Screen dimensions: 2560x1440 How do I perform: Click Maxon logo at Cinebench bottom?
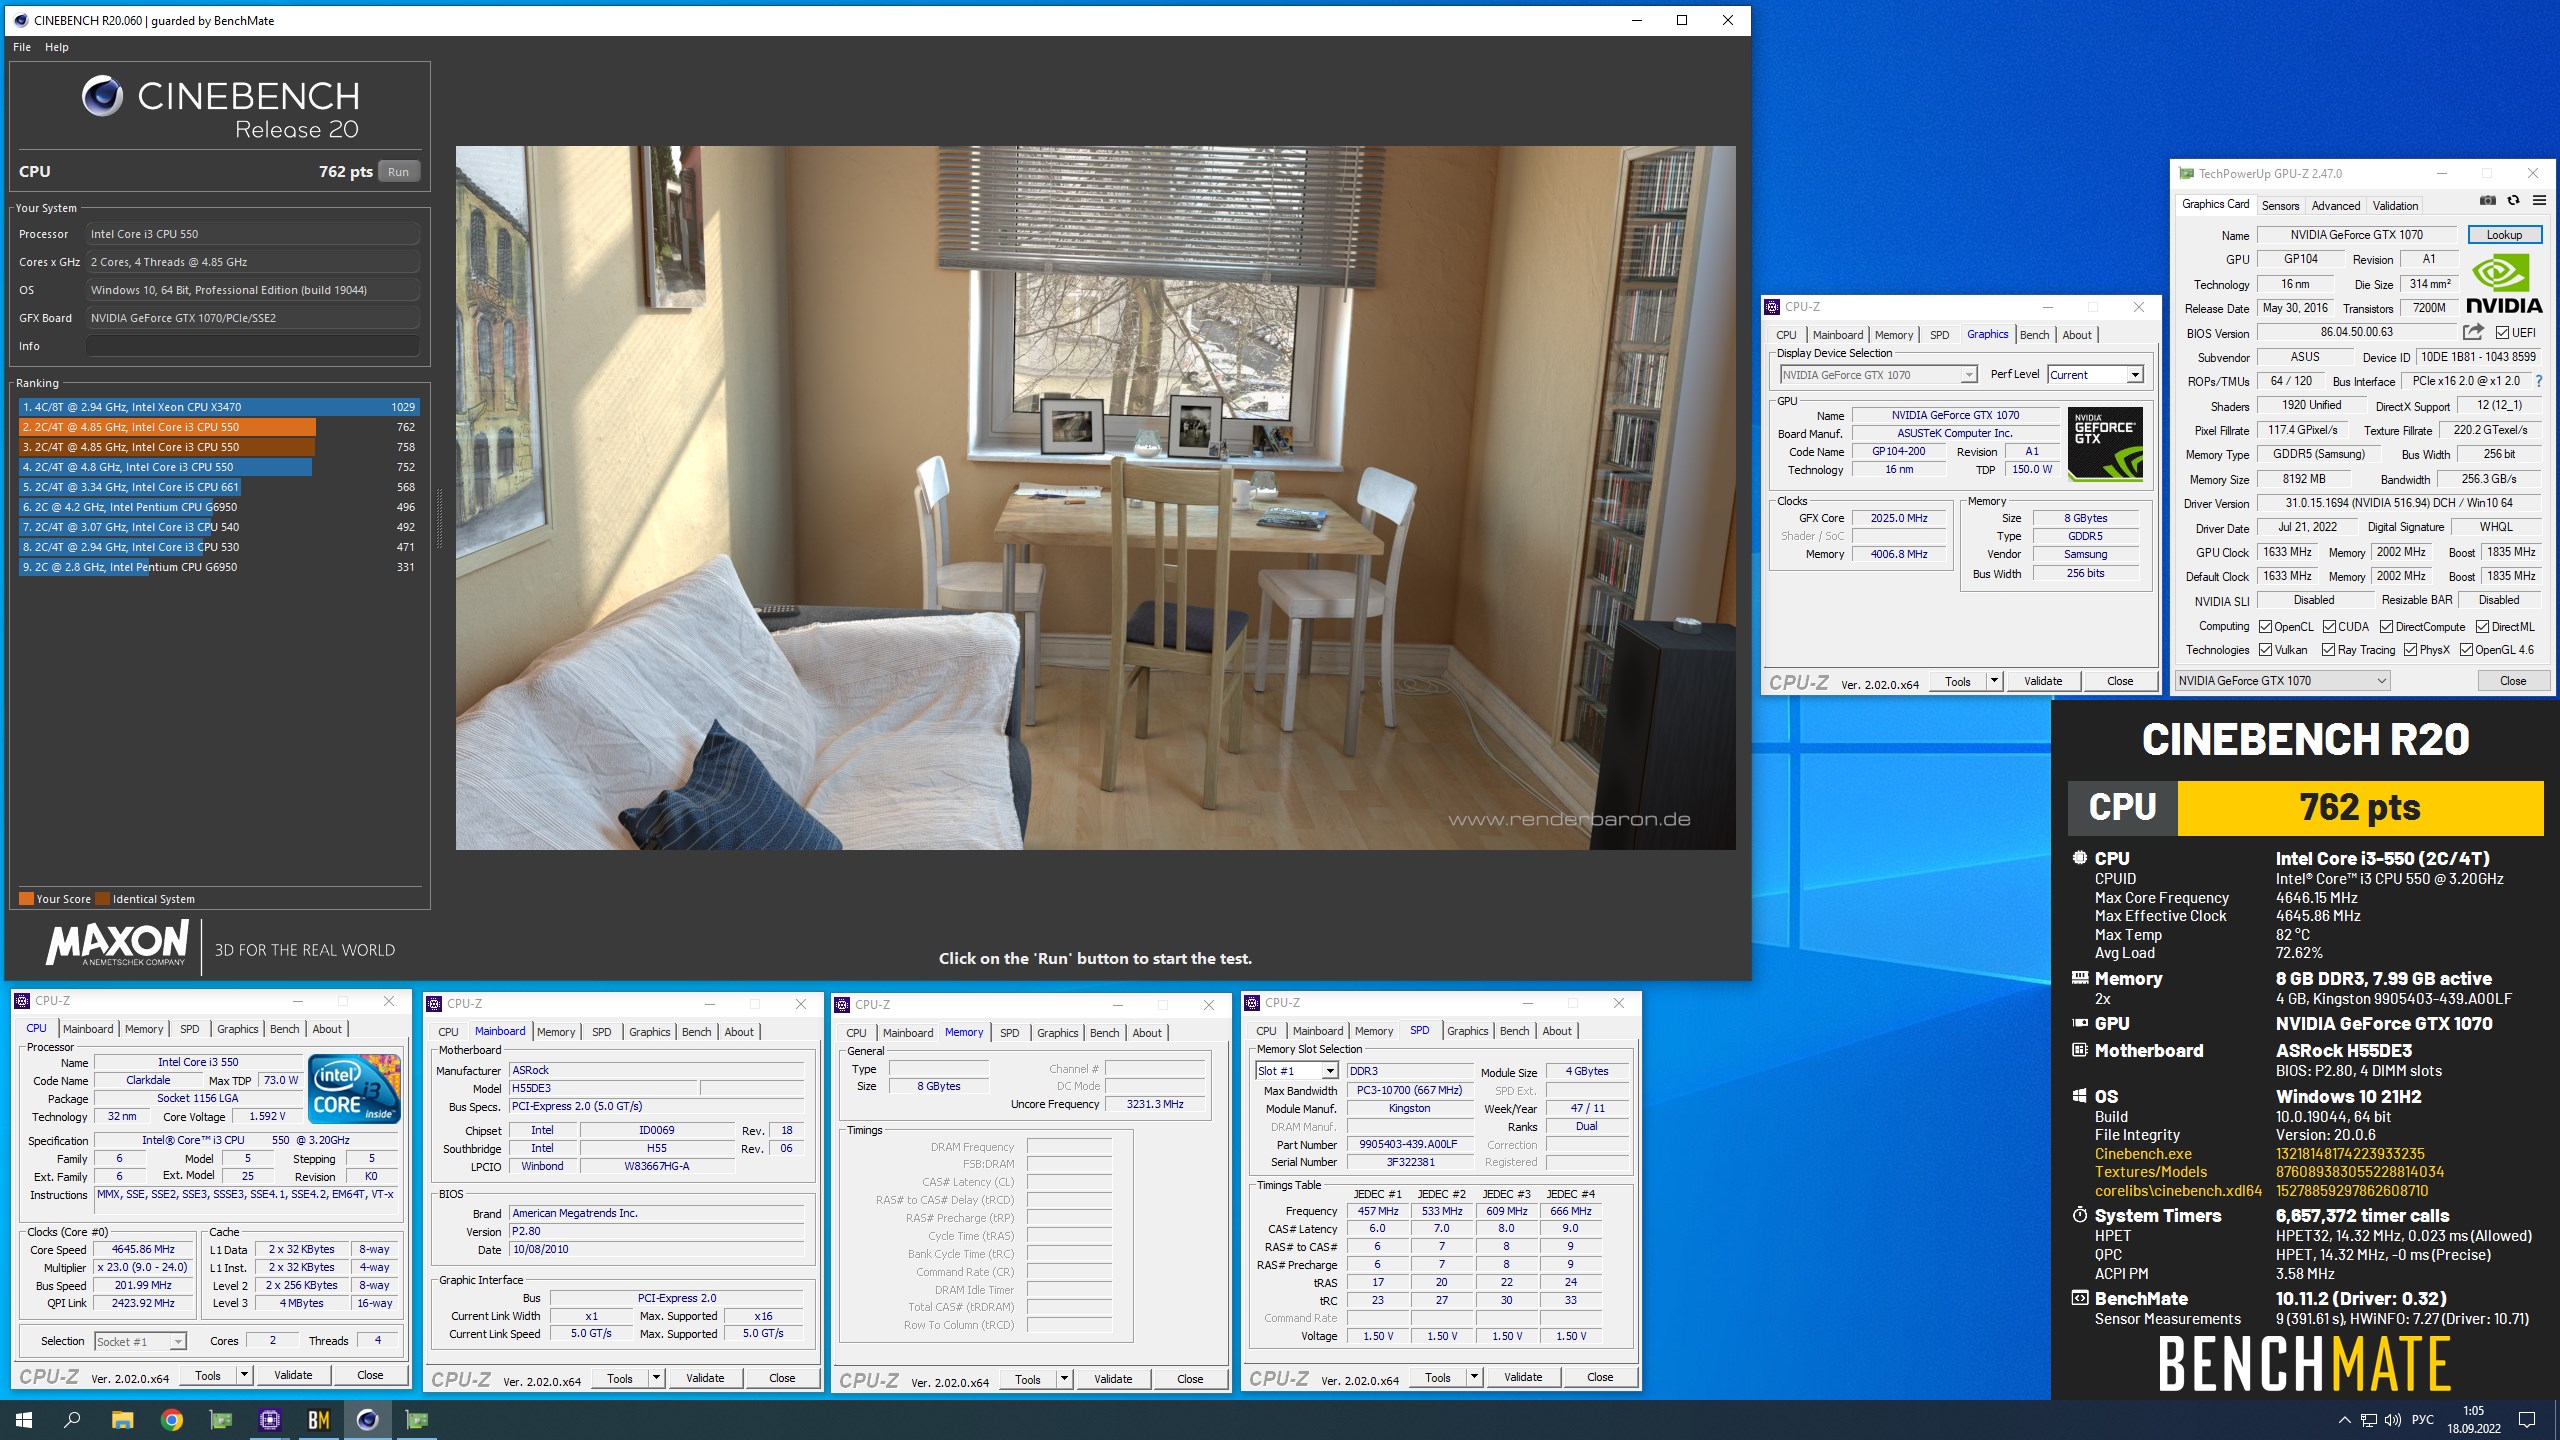pyautogui.click(x=117, y=943)
